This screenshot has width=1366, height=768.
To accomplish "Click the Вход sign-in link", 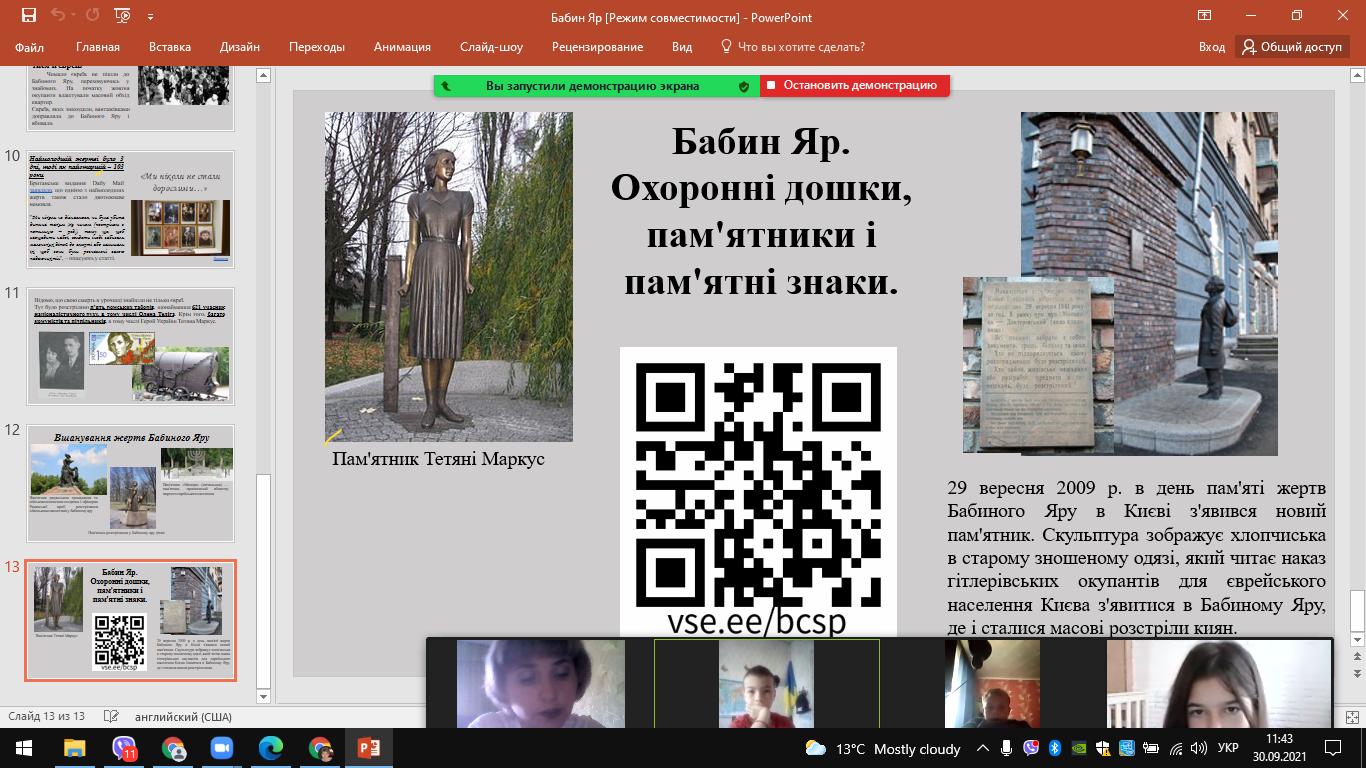I will 1212,47.
